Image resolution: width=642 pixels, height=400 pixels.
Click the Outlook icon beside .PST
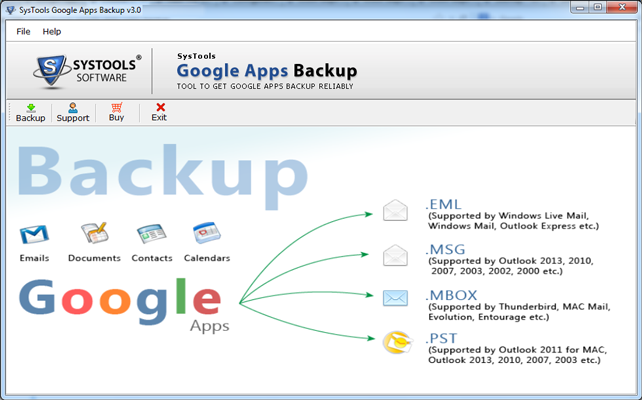pyautogui.click(x=397, y=342)
